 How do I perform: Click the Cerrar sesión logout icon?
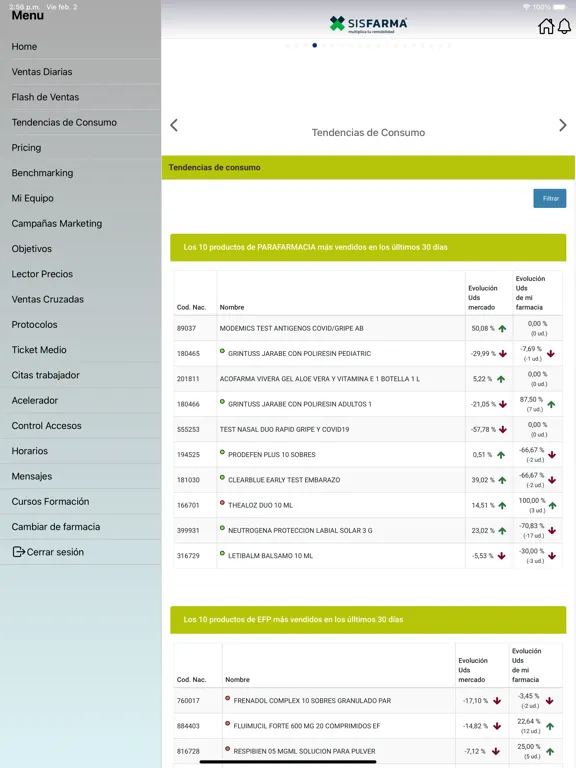[18, 552]
